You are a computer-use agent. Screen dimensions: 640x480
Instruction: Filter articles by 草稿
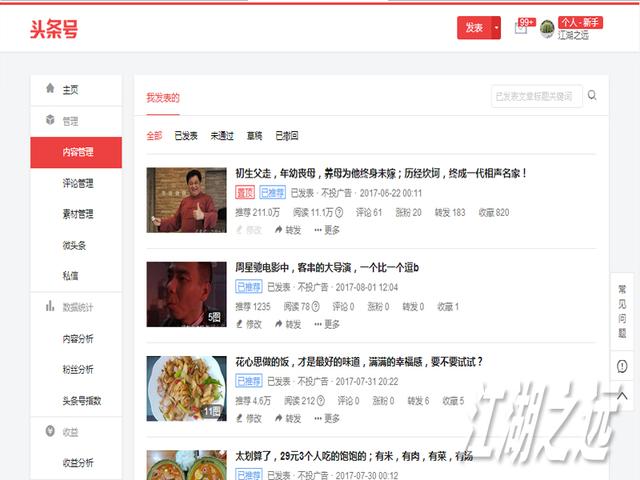click(254, 136)
